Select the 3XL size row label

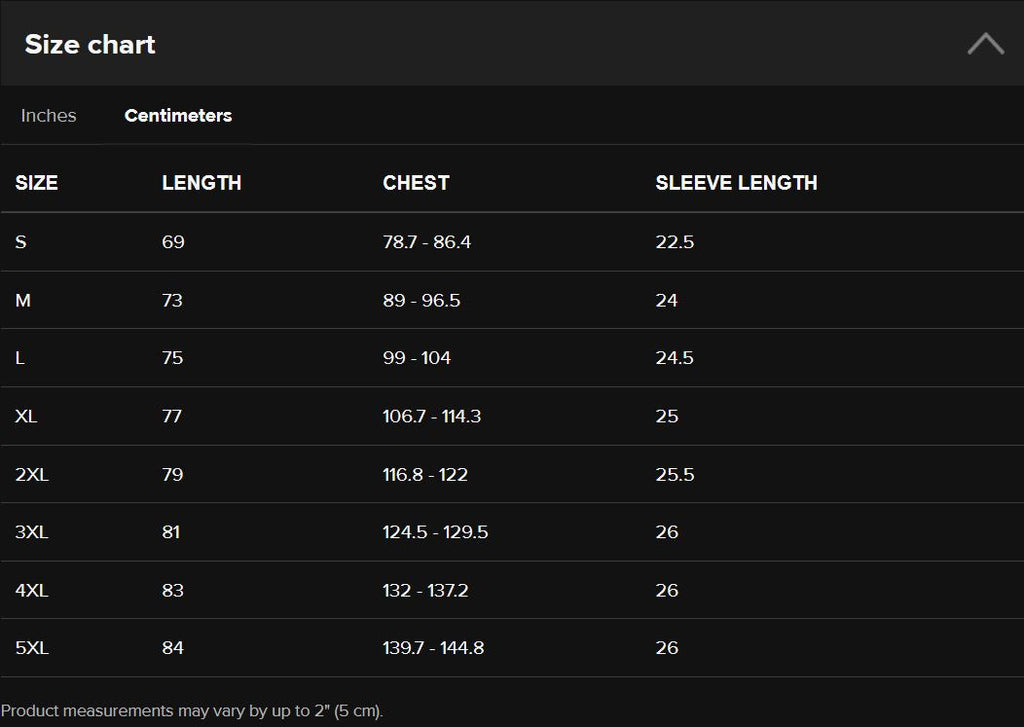click(x=32, y=532)
